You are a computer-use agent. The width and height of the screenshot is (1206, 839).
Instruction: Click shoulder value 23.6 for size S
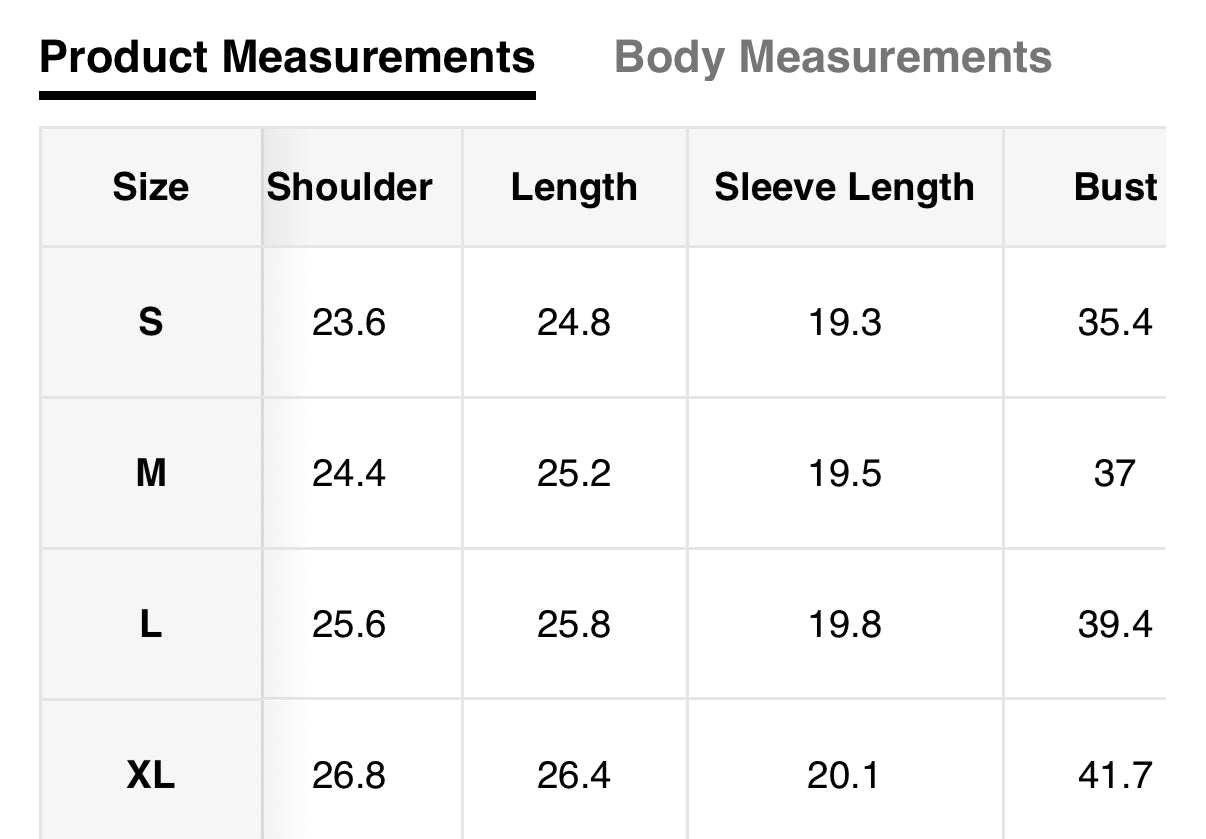[349, 322]
